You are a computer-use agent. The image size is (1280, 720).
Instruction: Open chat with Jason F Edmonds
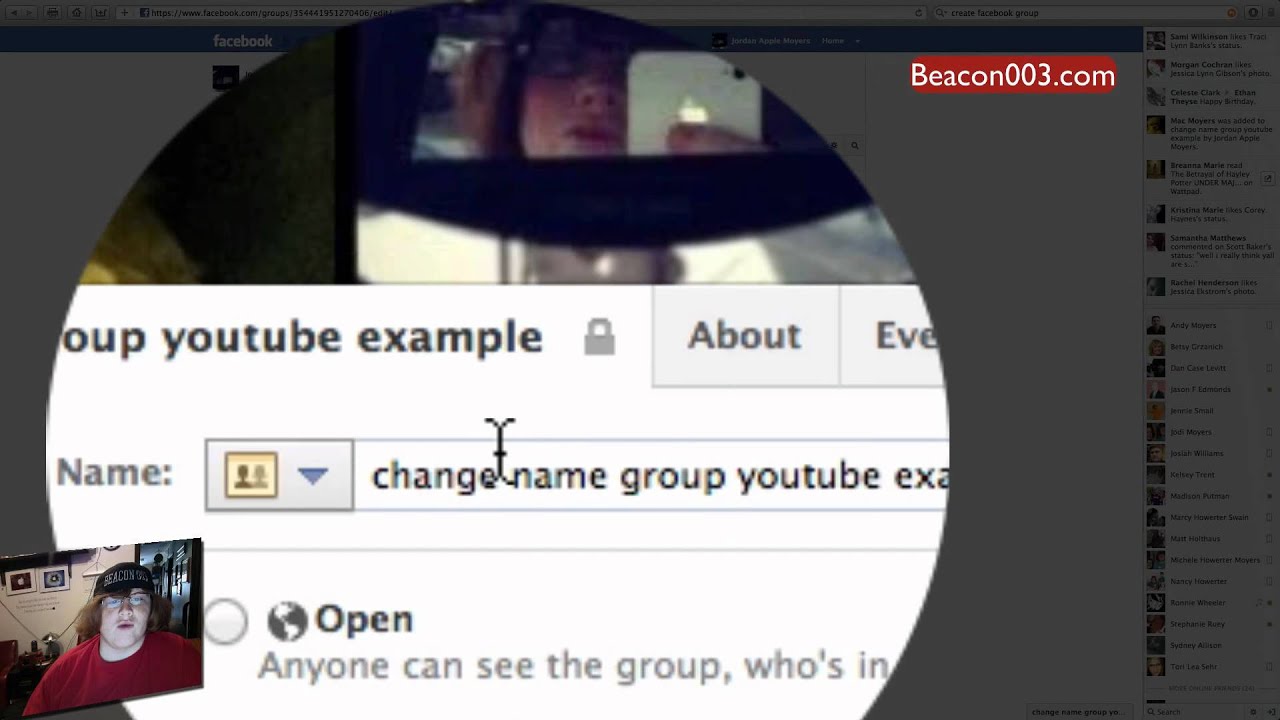[x=1211, y=389]
